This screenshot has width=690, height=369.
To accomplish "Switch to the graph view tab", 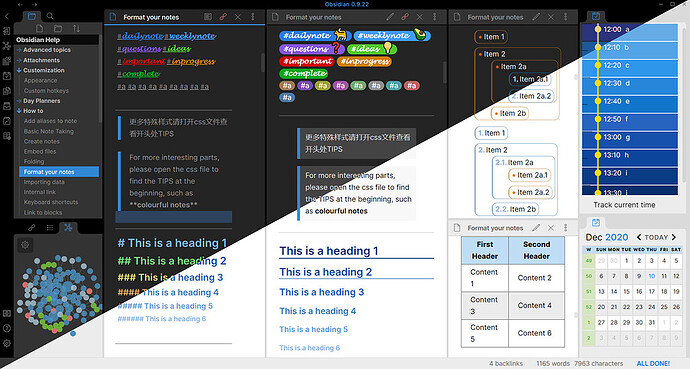I will (x=68, y=227).
